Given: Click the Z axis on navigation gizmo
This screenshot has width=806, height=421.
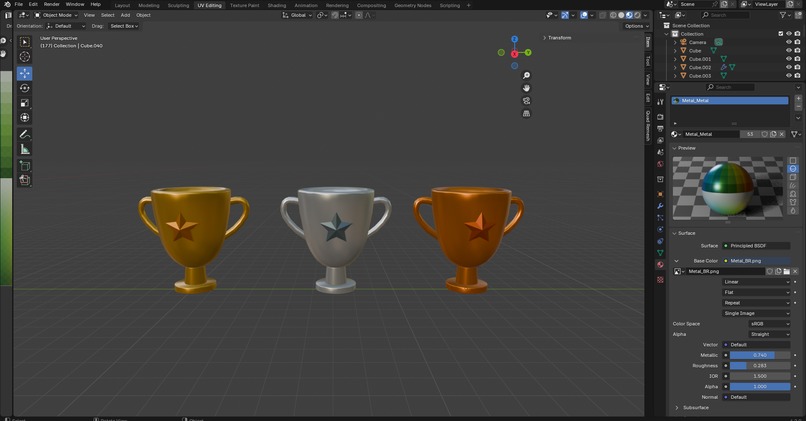Looking at the screenshot, I should (515, 39).
